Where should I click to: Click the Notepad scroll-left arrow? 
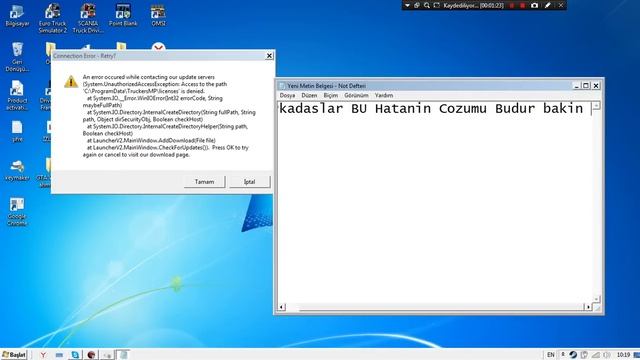pos(282,307)
